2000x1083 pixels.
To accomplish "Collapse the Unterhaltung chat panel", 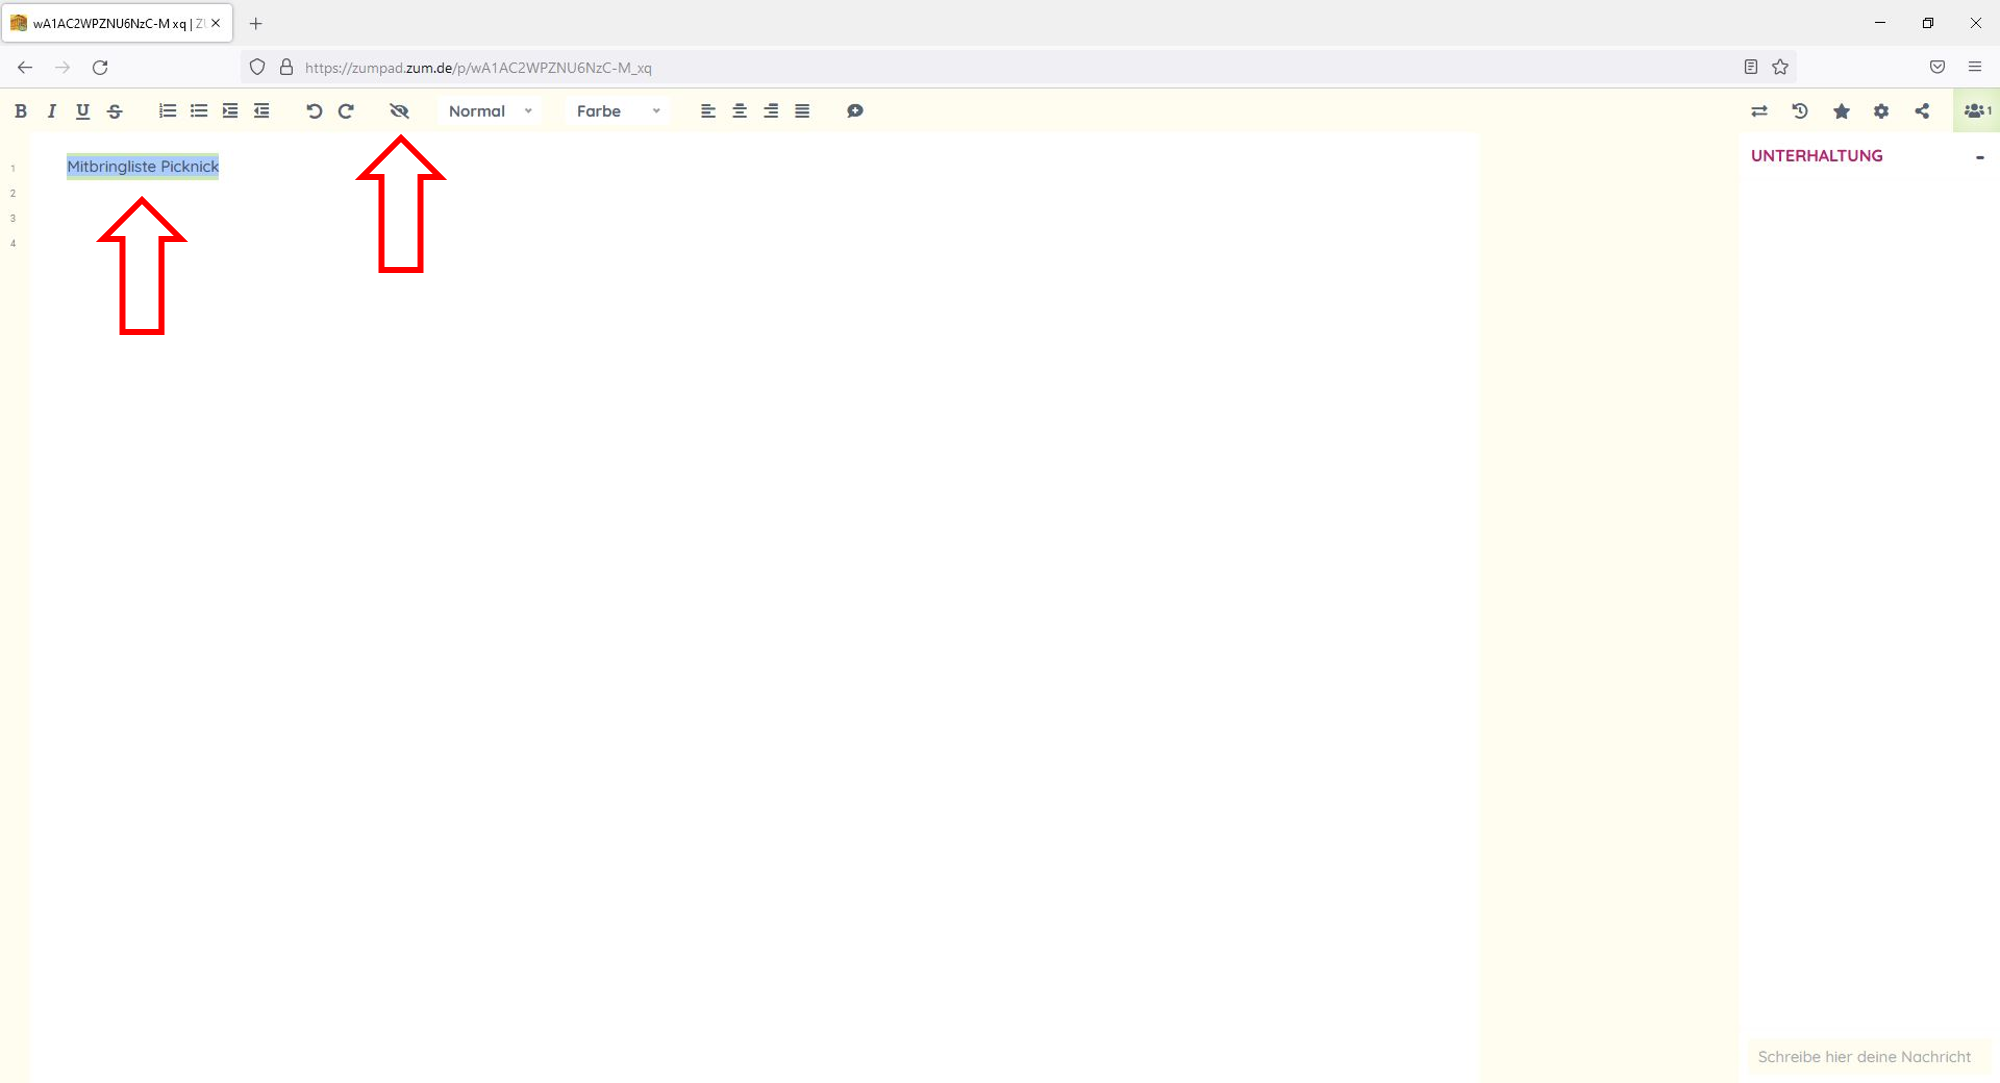I will [1979, 157].
